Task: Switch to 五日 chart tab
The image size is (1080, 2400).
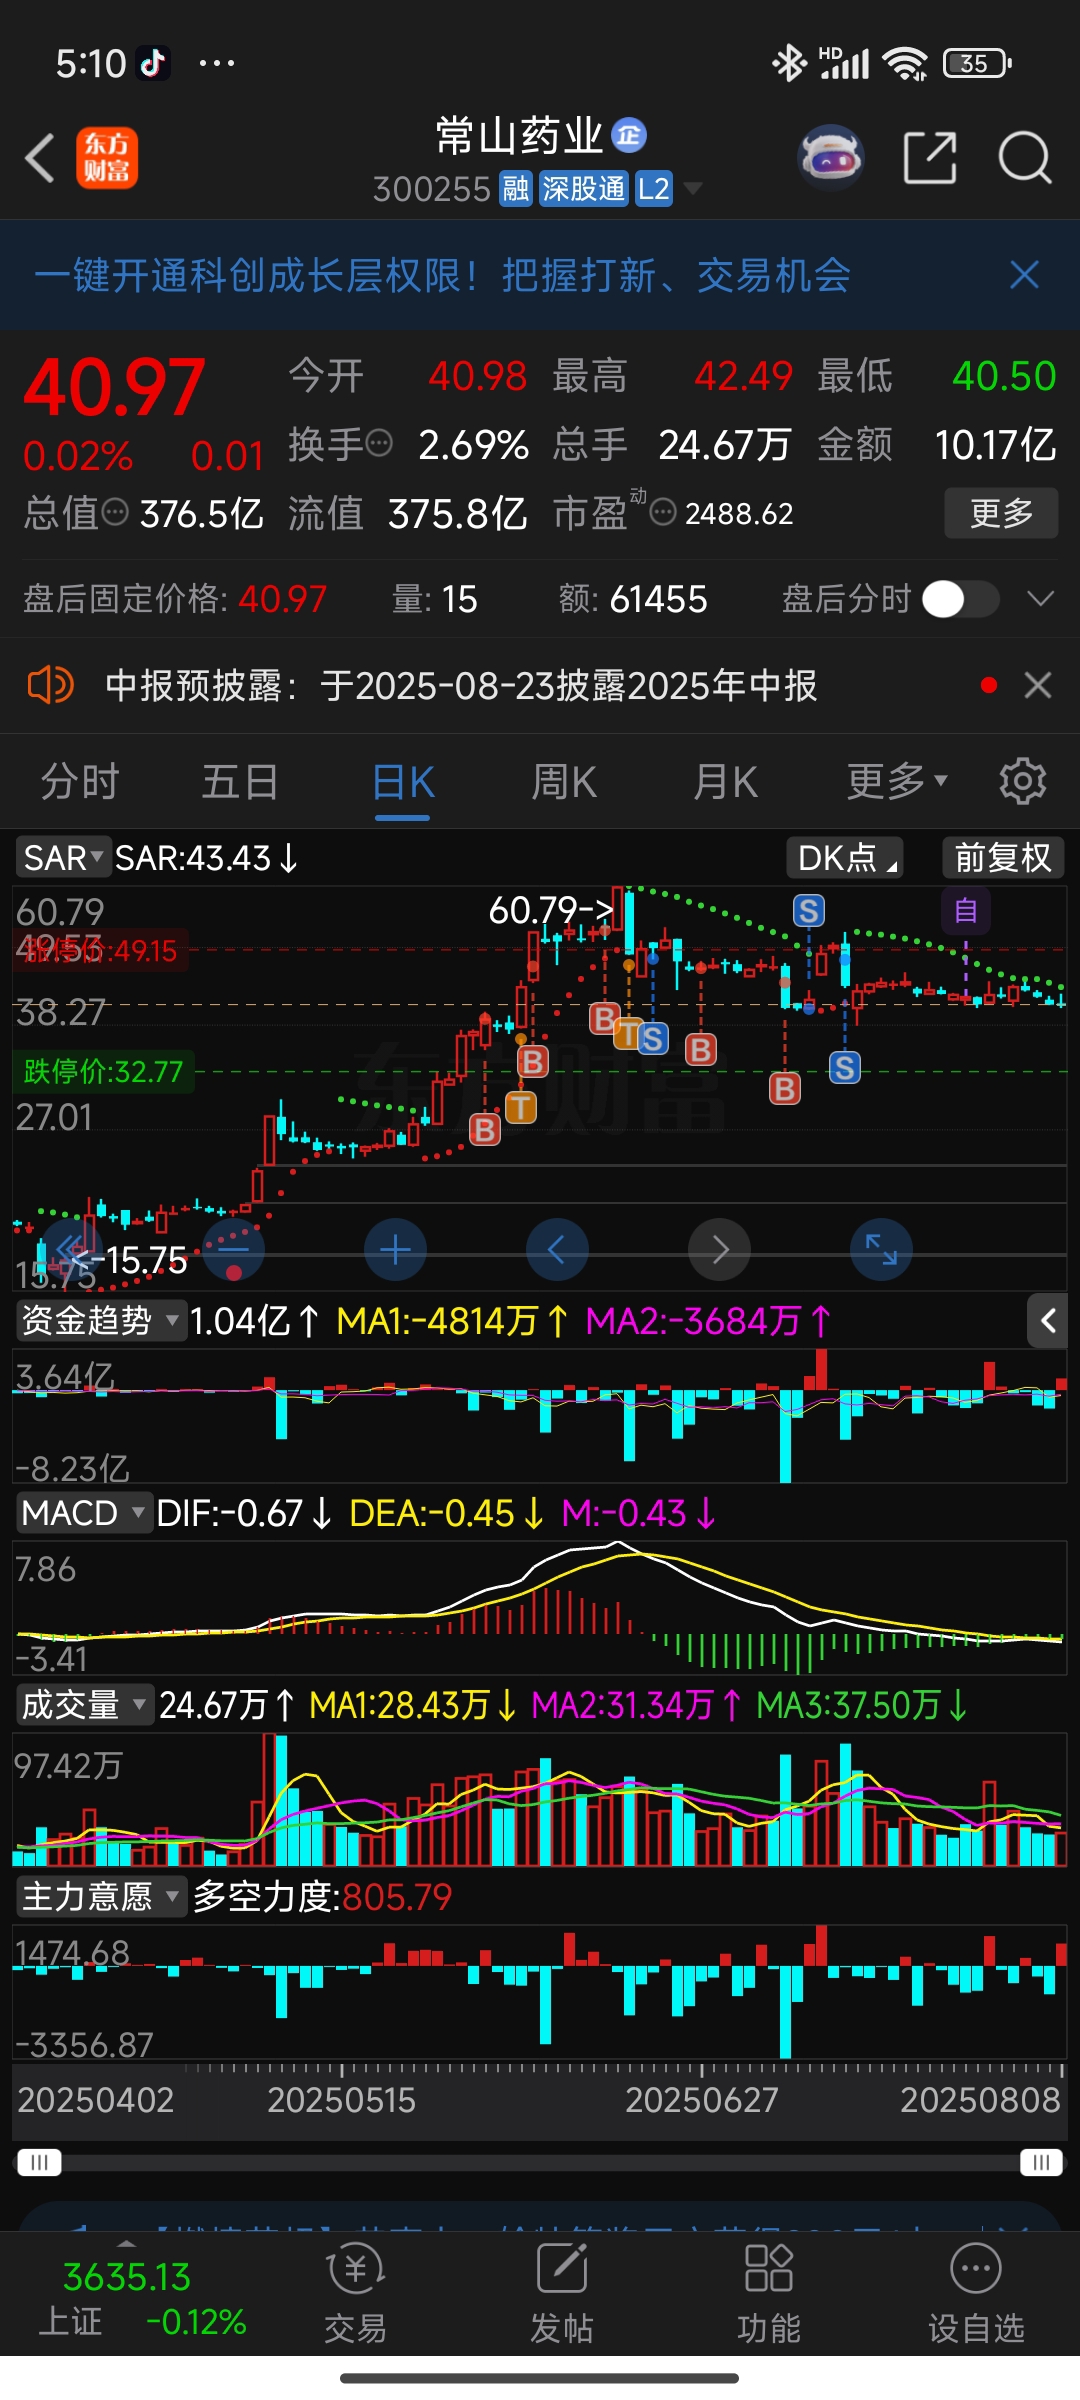Action: (240, 782)
